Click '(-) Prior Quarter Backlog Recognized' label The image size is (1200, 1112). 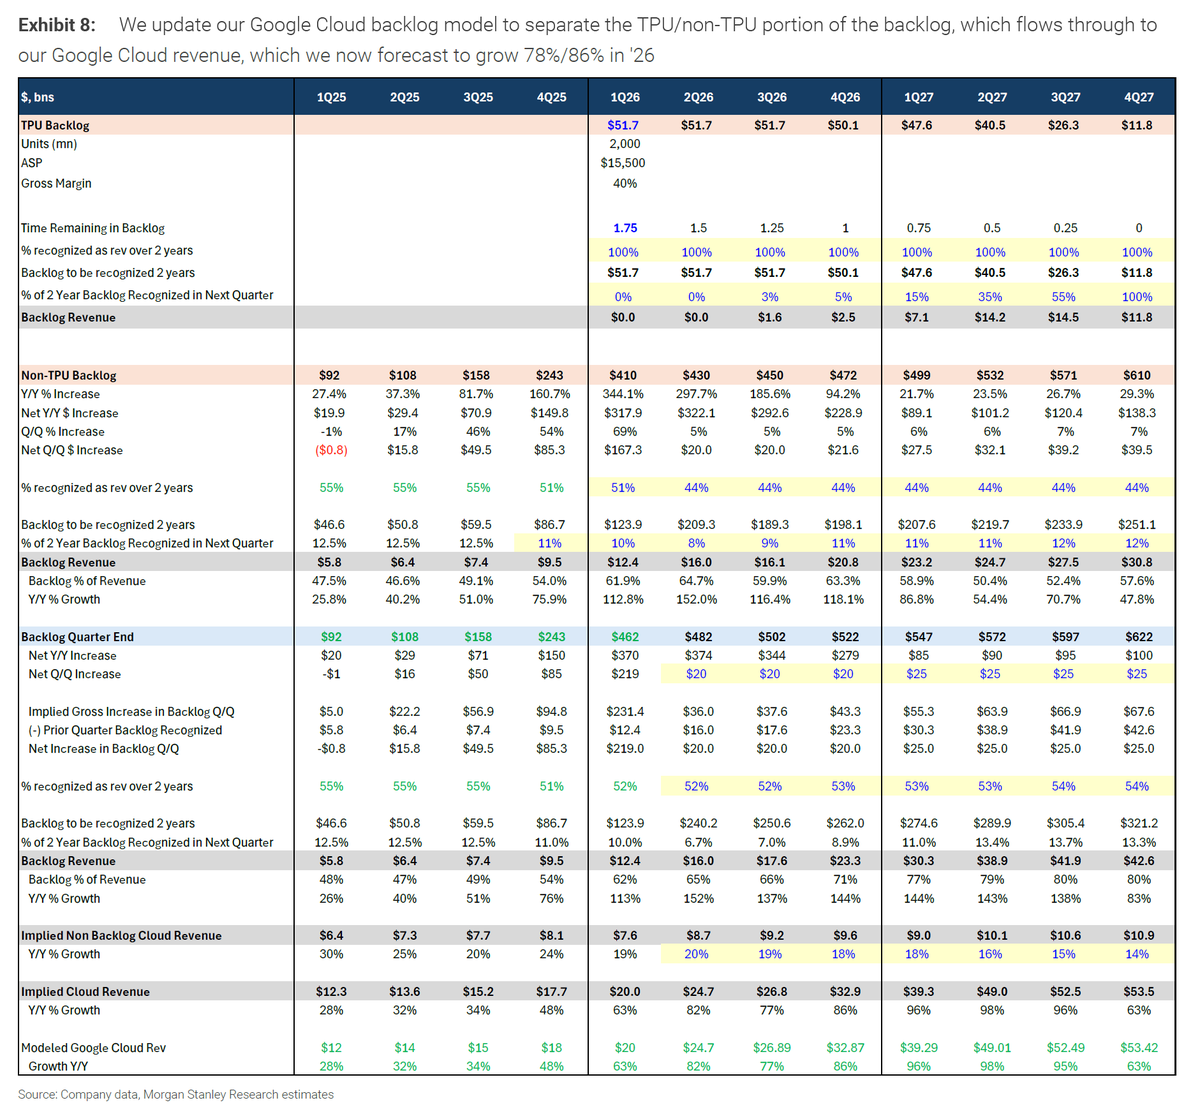tap(125, 730)
